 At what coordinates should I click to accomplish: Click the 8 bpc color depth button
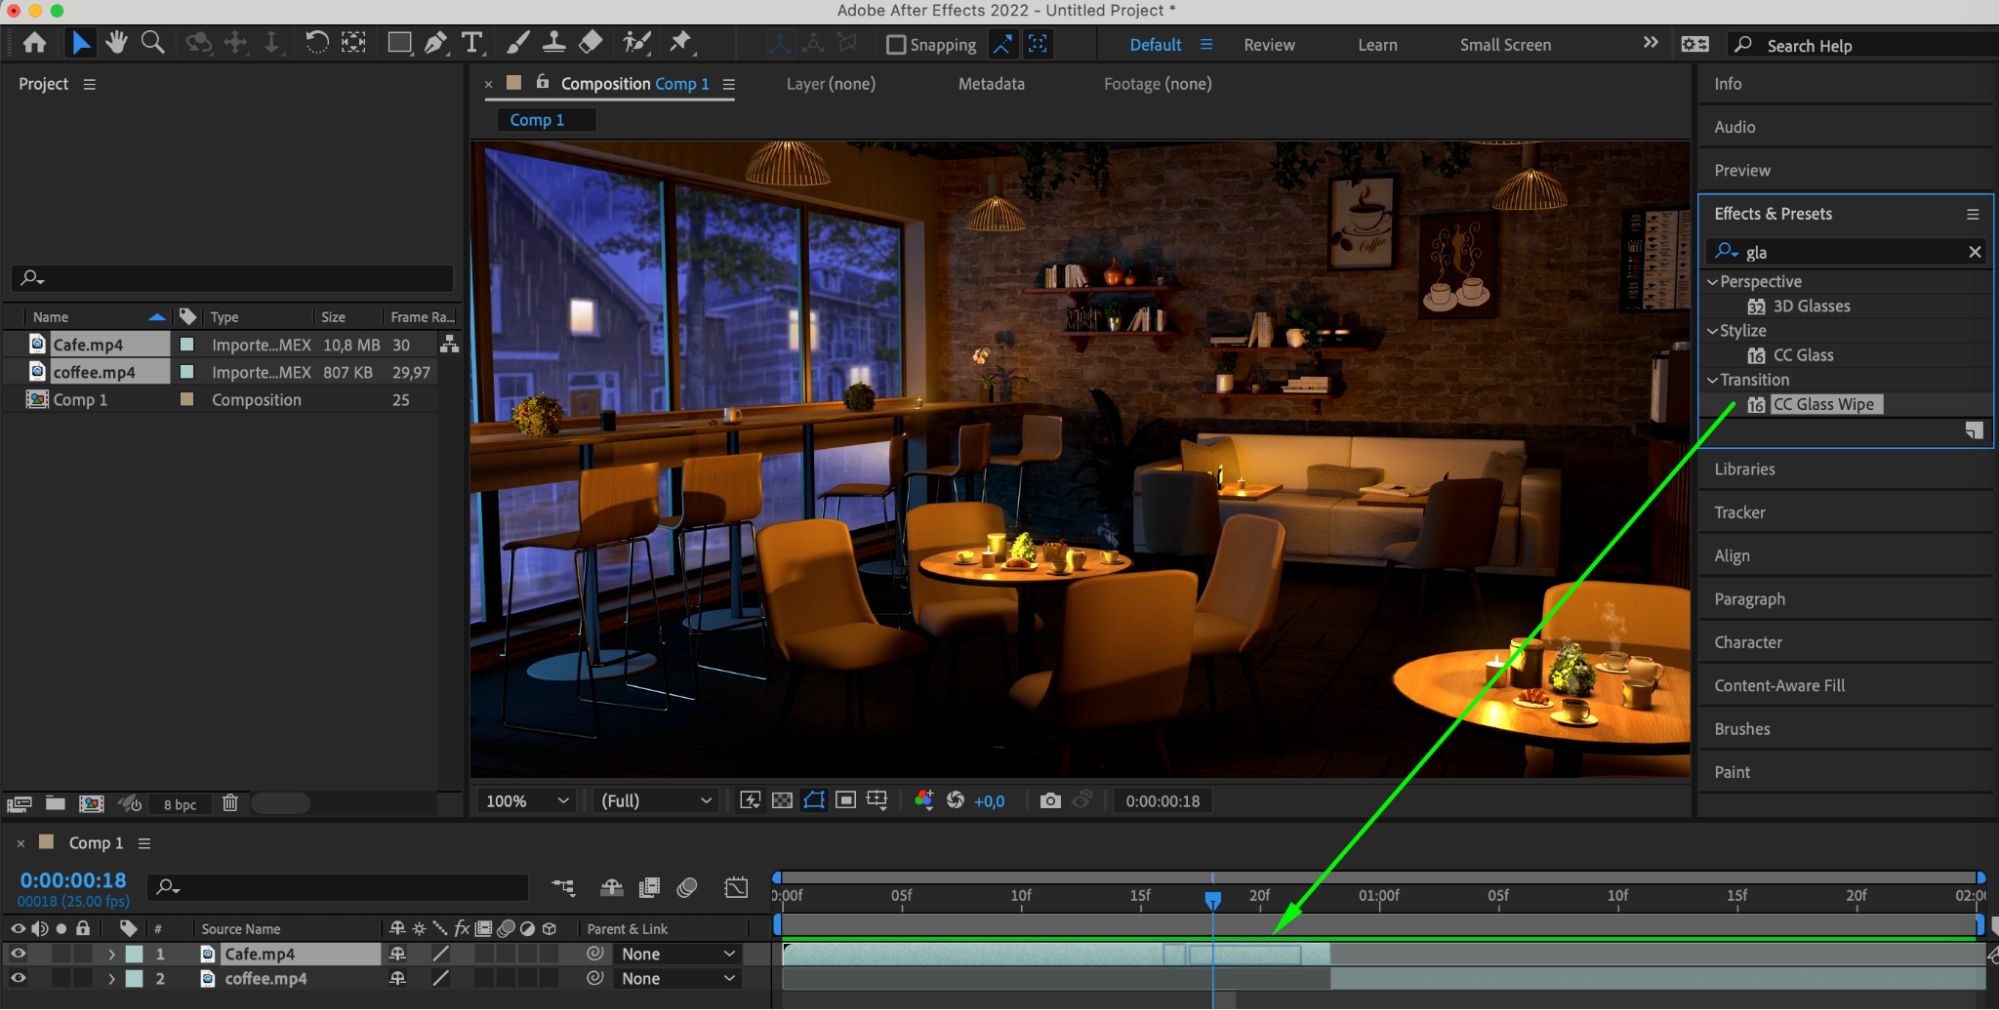[180, 805]
